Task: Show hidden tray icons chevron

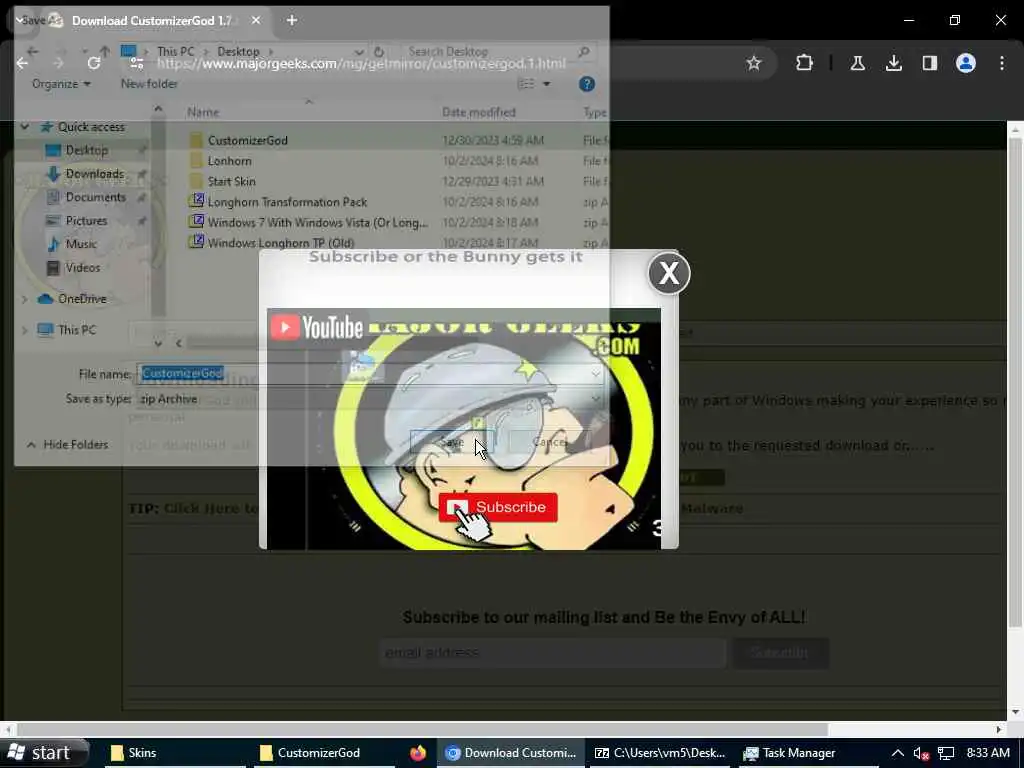Action: pos(898,754)
